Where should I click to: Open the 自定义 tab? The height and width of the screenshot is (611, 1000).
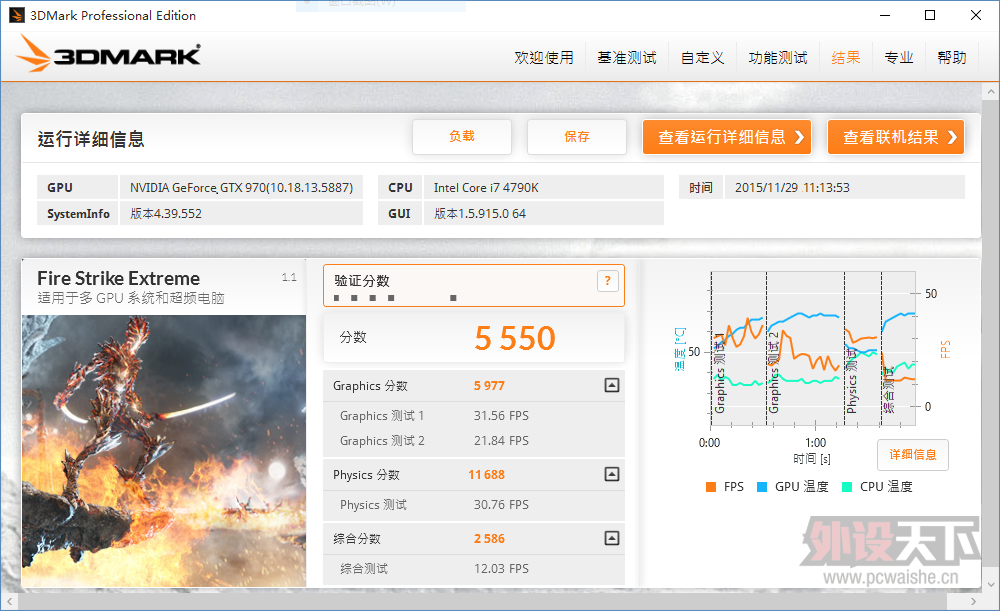pyautogui.click(x=702, y=58)
